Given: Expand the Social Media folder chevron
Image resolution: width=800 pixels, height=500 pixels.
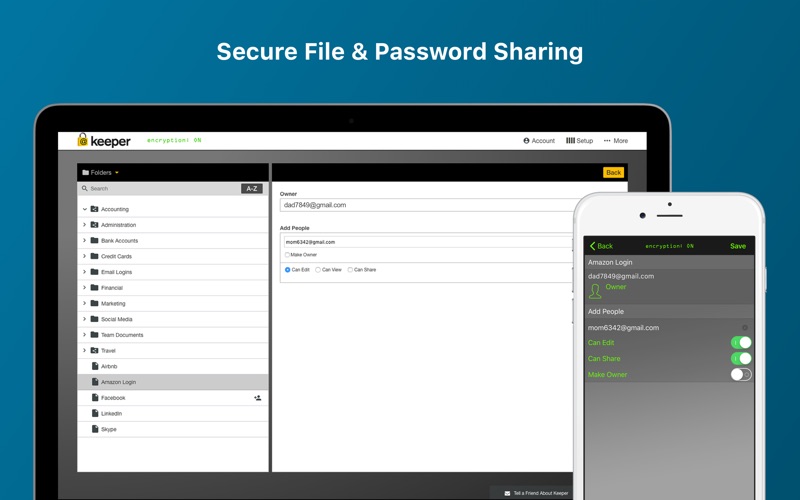Looking at the screenshot, I should tap(85, 319).
